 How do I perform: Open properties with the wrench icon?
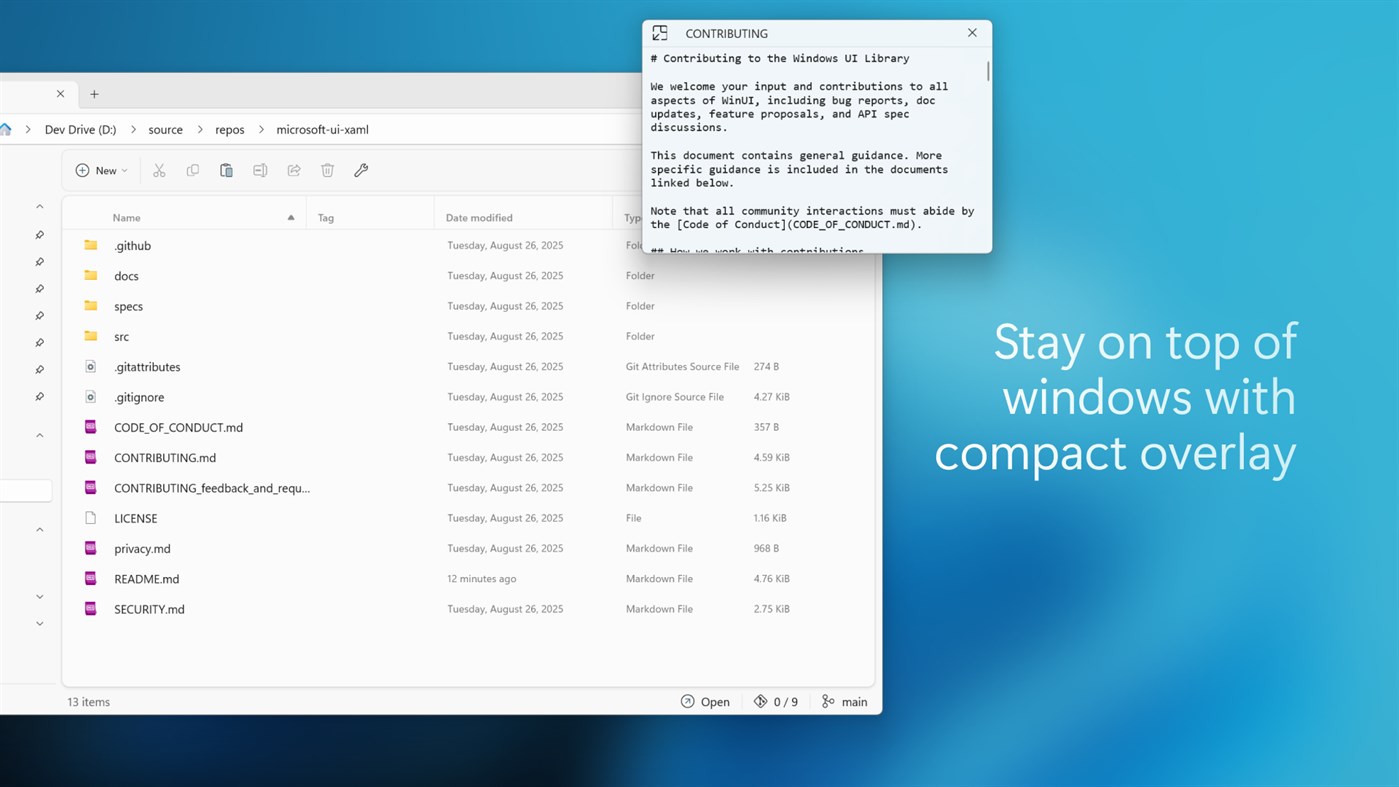[361, 170]
